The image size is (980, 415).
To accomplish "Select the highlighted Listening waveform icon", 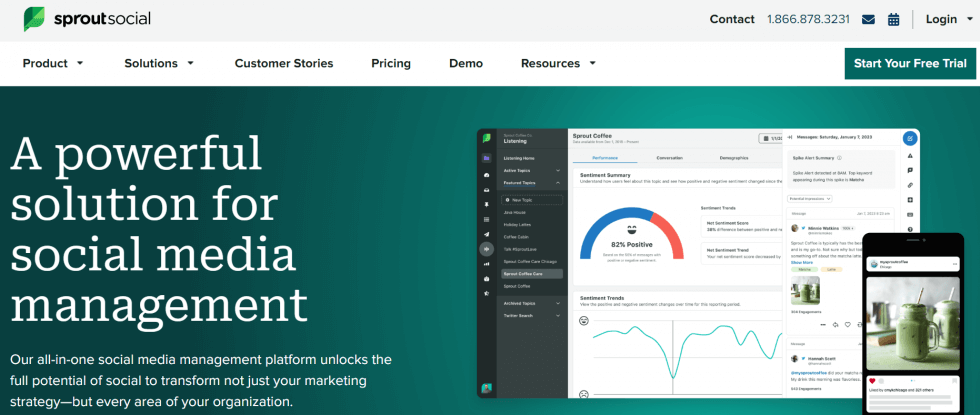I will [486, 249].
